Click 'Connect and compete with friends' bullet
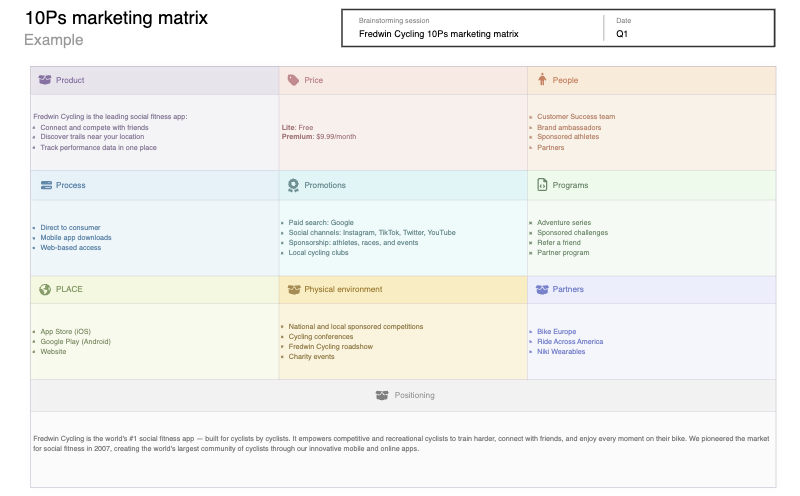 tap(94, 128)
